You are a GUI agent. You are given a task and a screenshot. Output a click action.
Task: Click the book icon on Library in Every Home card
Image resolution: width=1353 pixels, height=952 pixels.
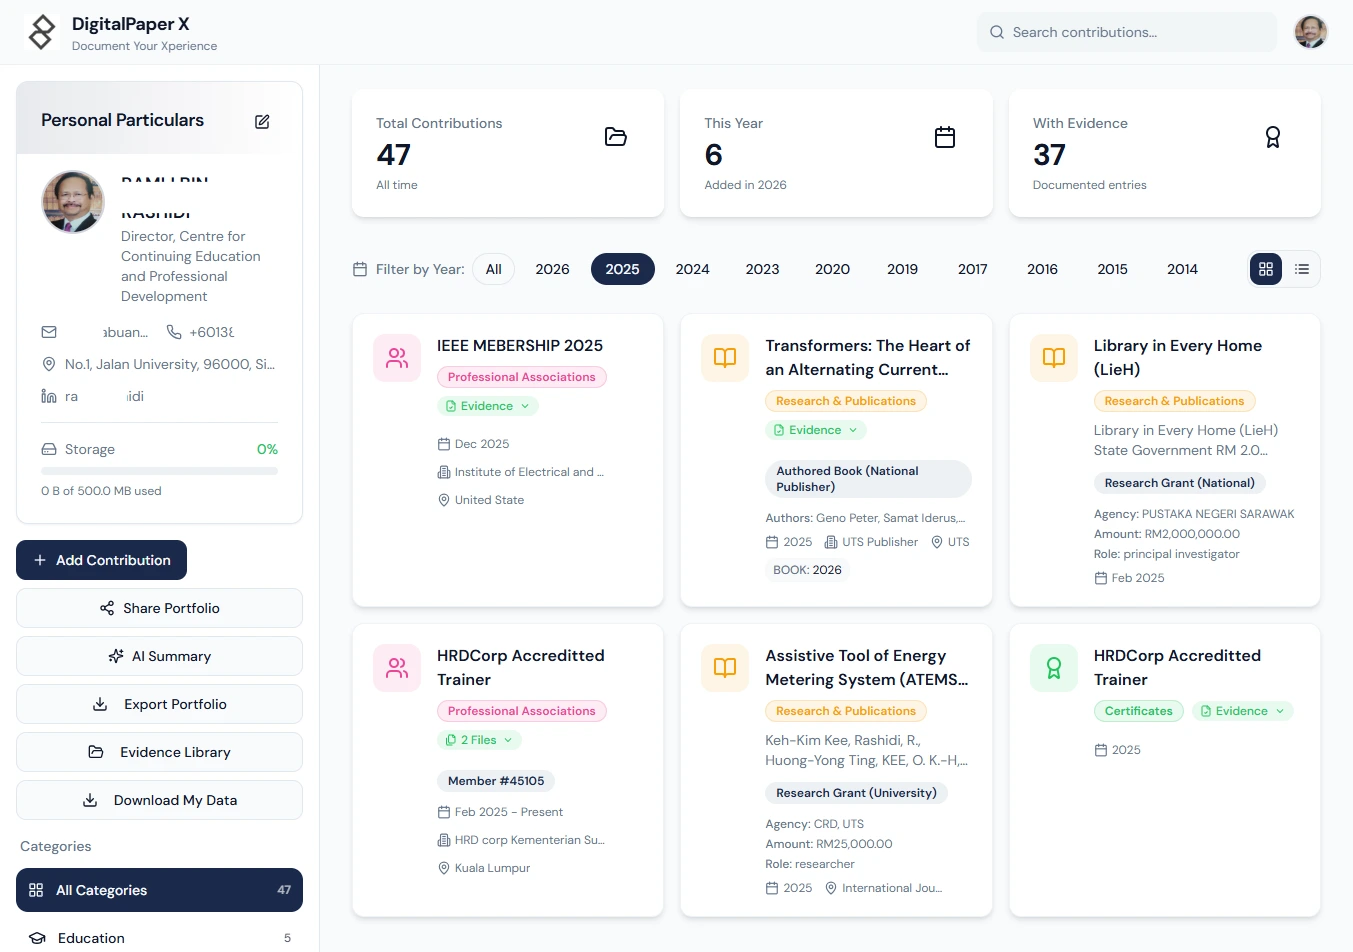tap(1054, 358)
